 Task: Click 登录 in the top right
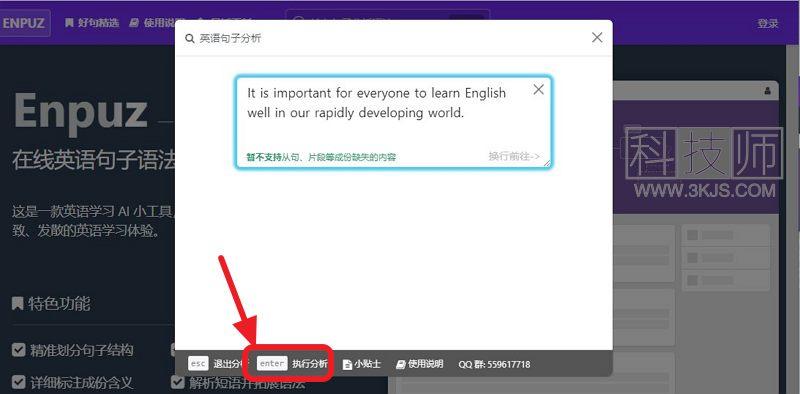click(x=768, y=23)
